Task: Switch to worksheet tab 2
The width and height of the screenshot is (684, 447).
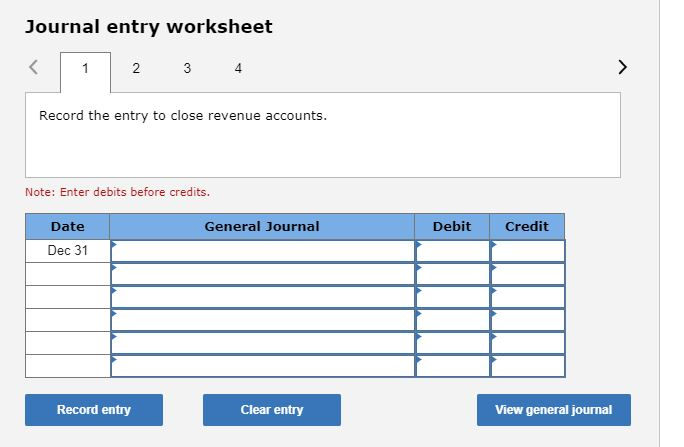Action: [x=136, y=68]
